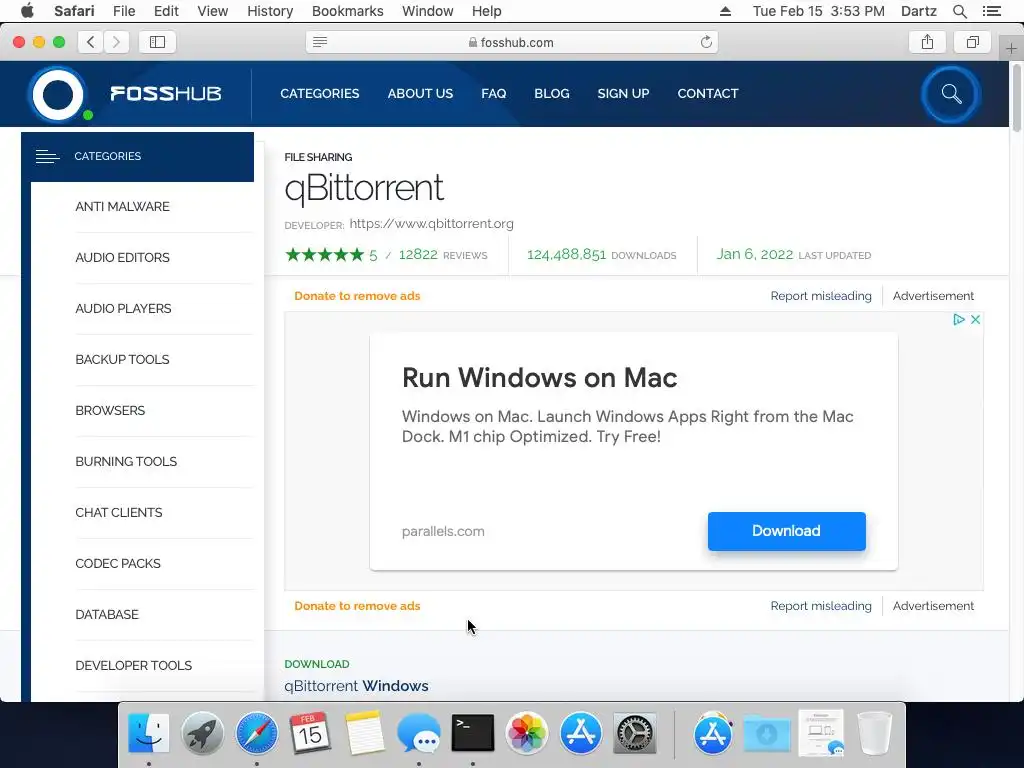
Task: Reload the page with the refresh icon
Action: coord(706,42)
